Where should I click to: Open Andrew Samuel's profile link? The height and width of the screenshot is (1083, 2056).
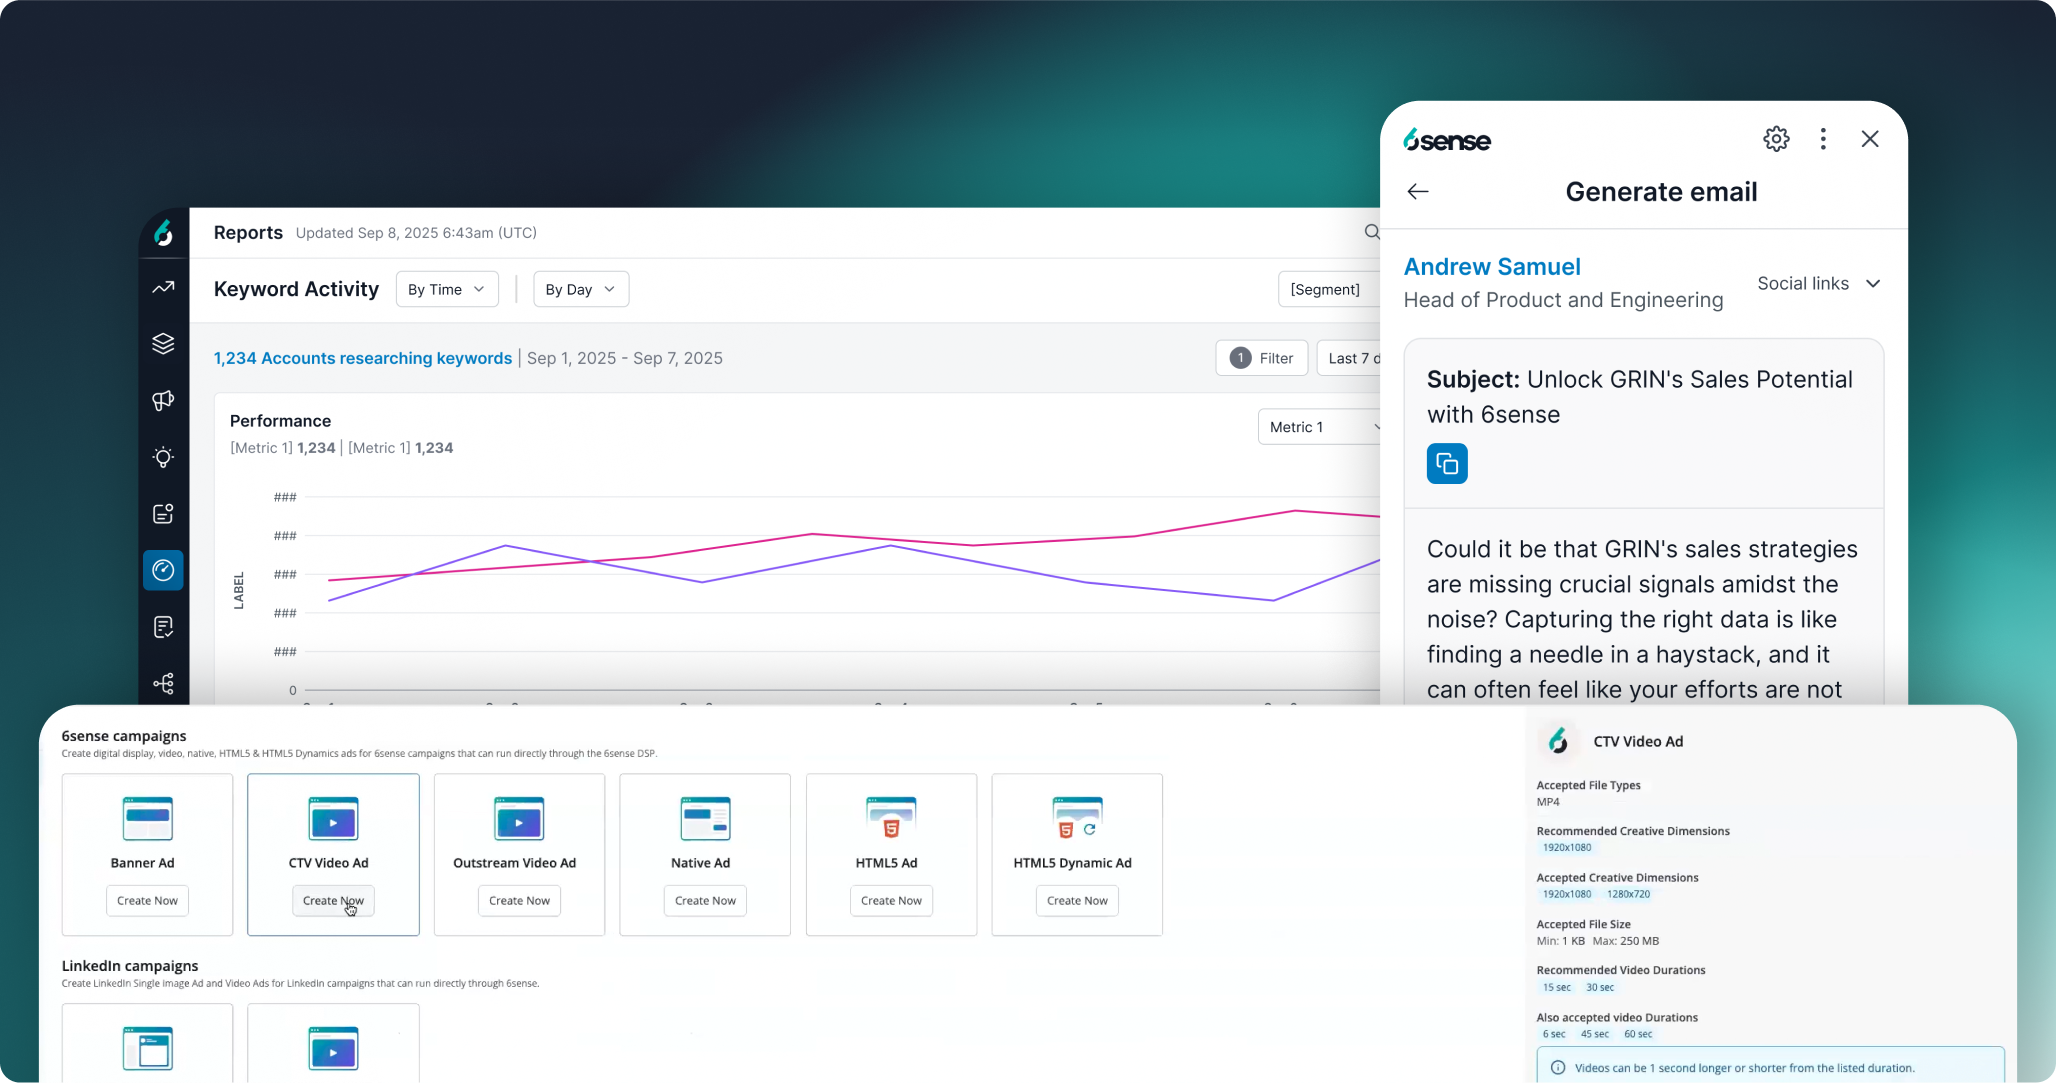pos(1492,267)
